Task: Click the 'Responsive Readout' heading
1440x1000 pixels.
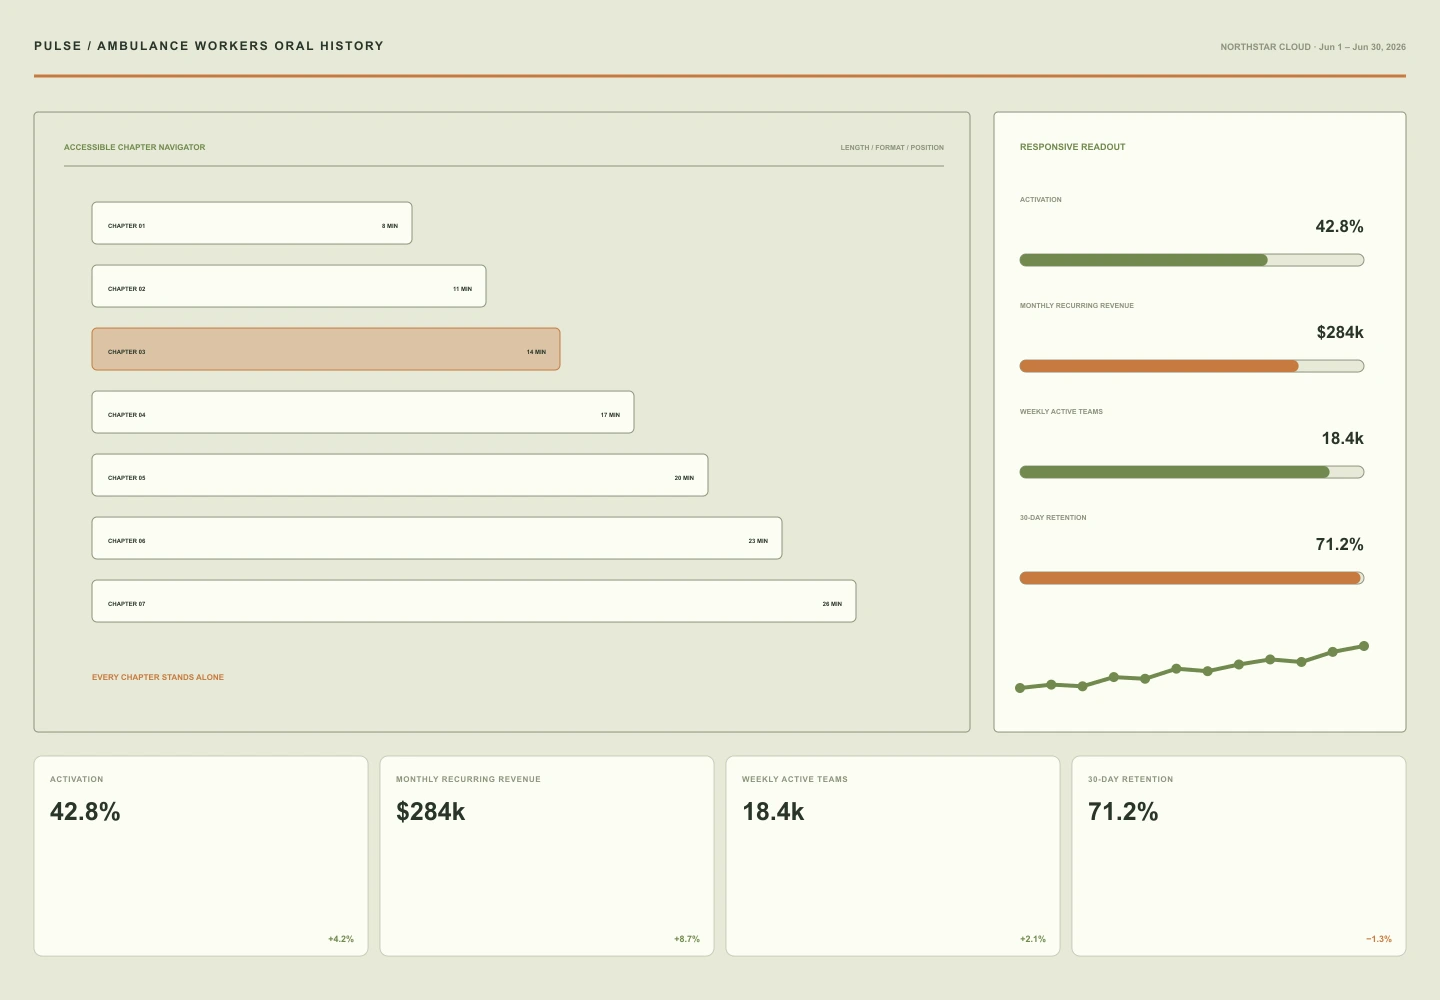Action: click(x=1072, y=147)
